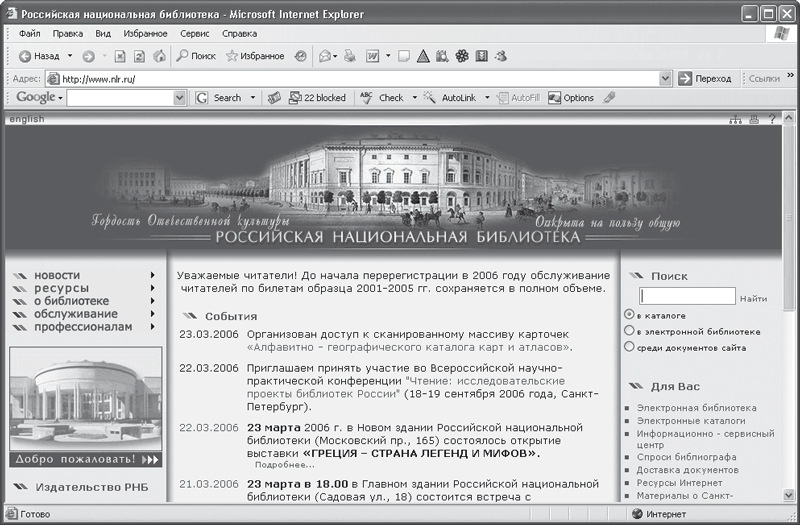Click the Print icon in toolbar
This screenshot has width=800, height=525.
(350, 56)
